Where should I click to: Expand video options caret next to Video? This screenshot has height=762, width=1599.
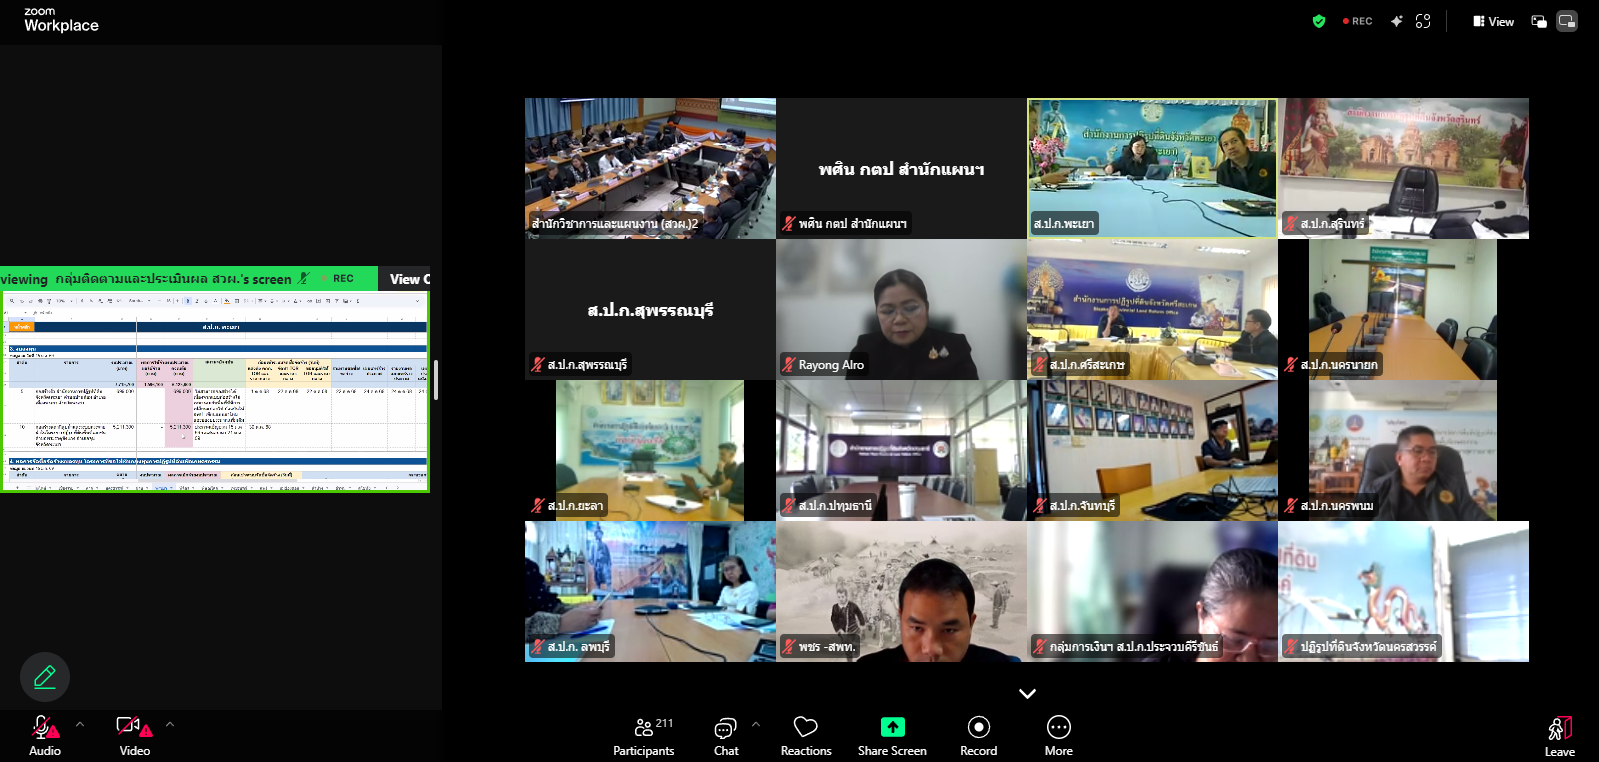point(170,724)
